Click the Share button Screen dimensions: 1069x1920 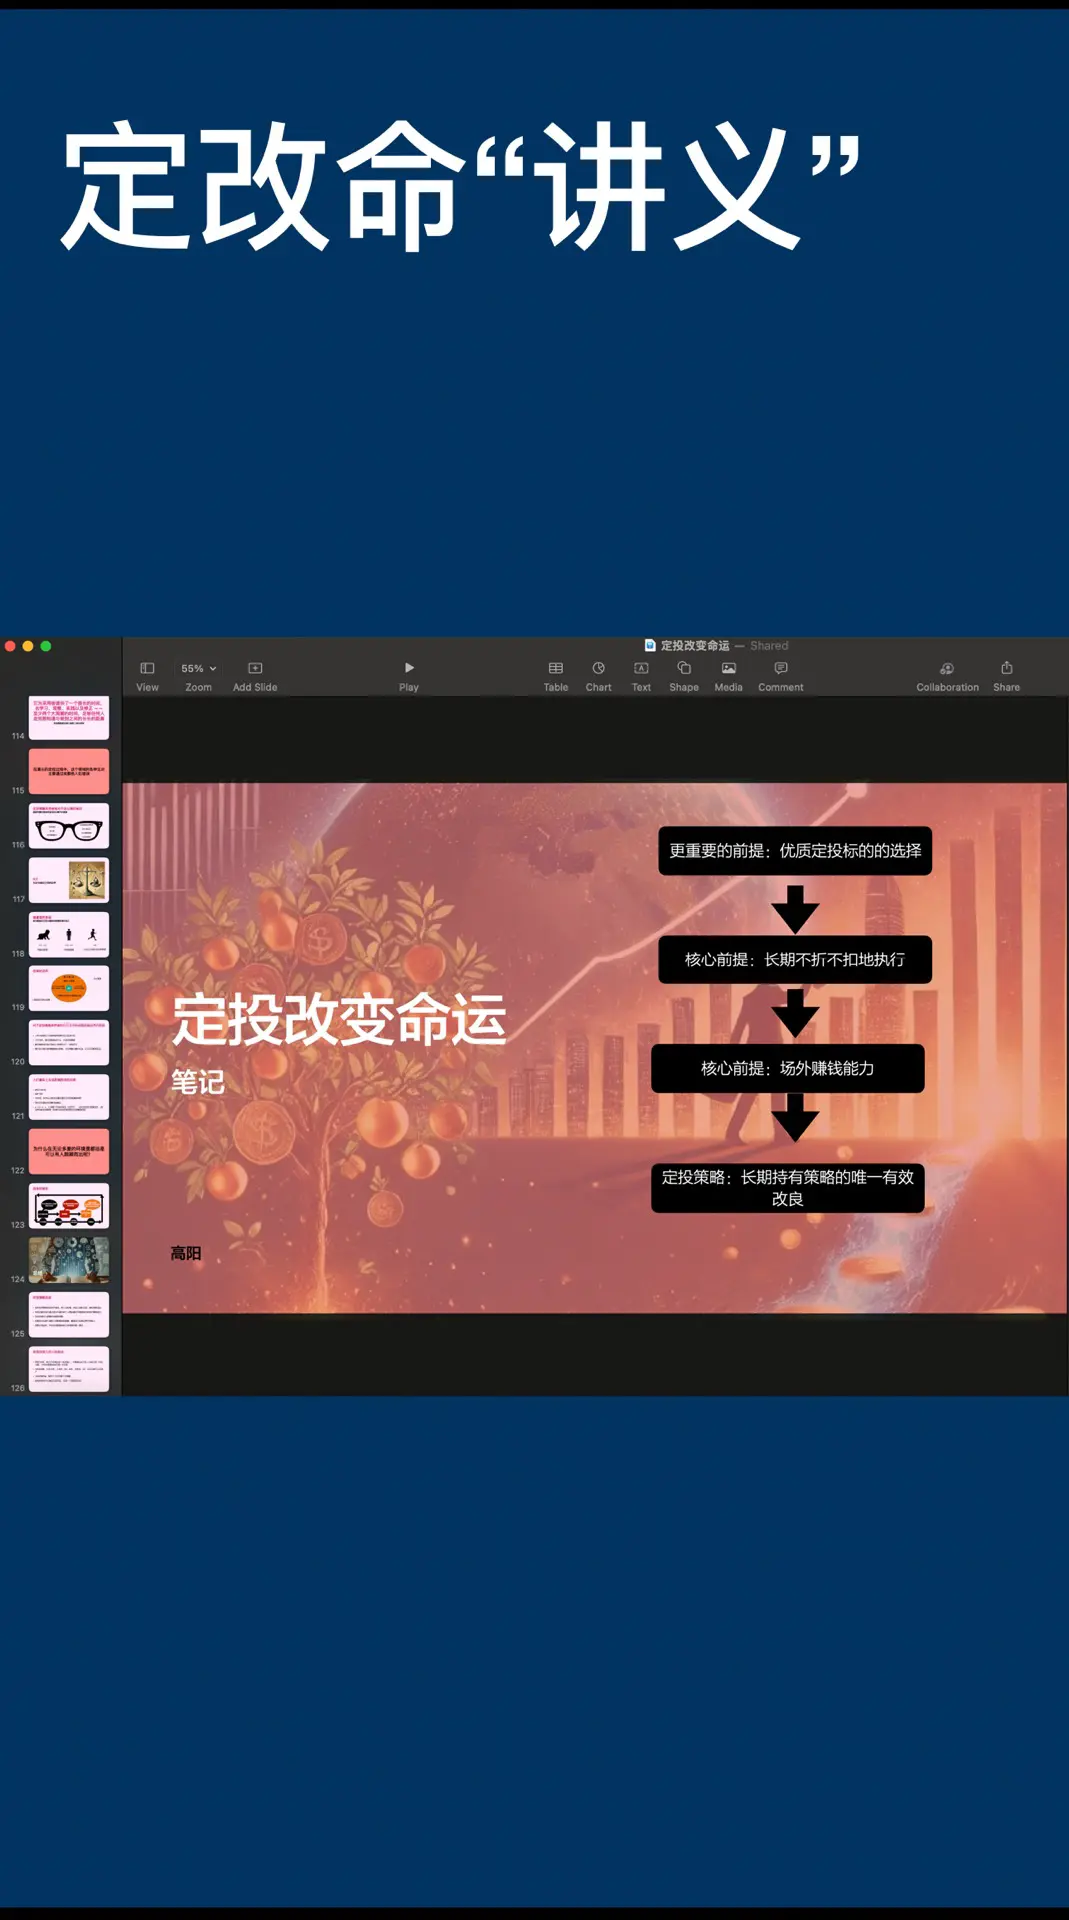coord(1006,669)
